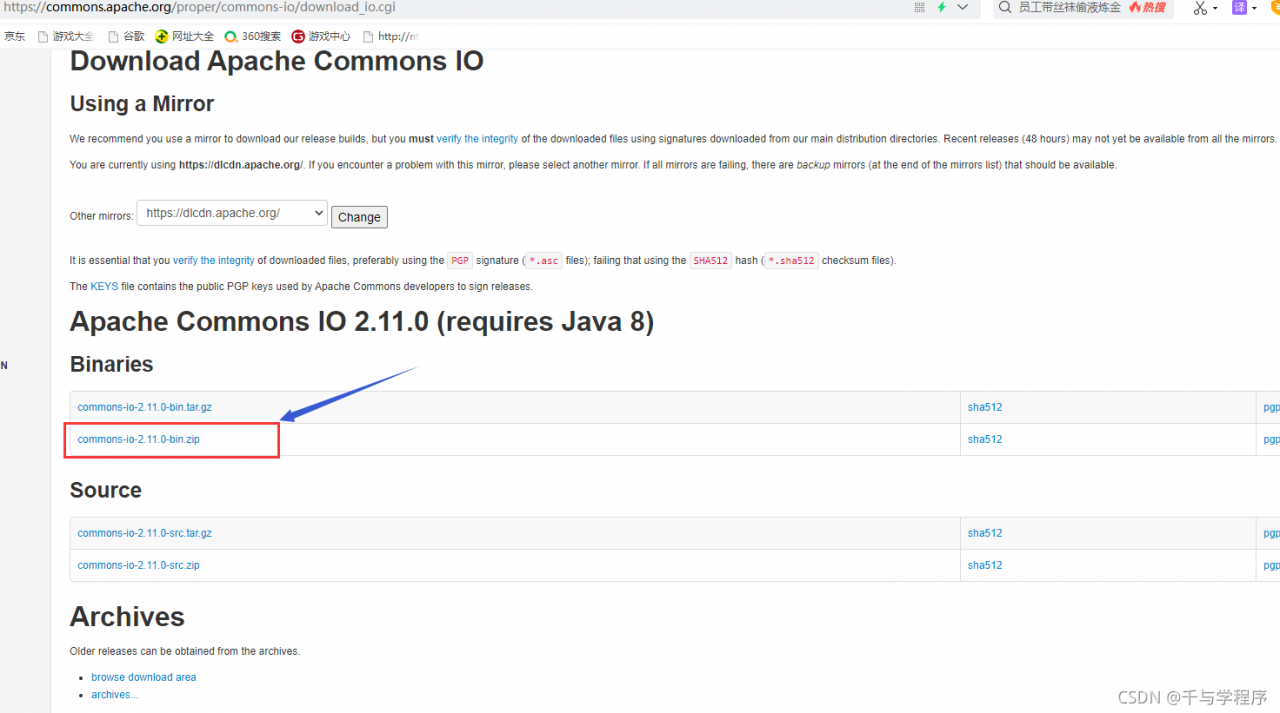Open sha512 link for bin.zip row
This screenshot has height=713, width=1280.
985,439
